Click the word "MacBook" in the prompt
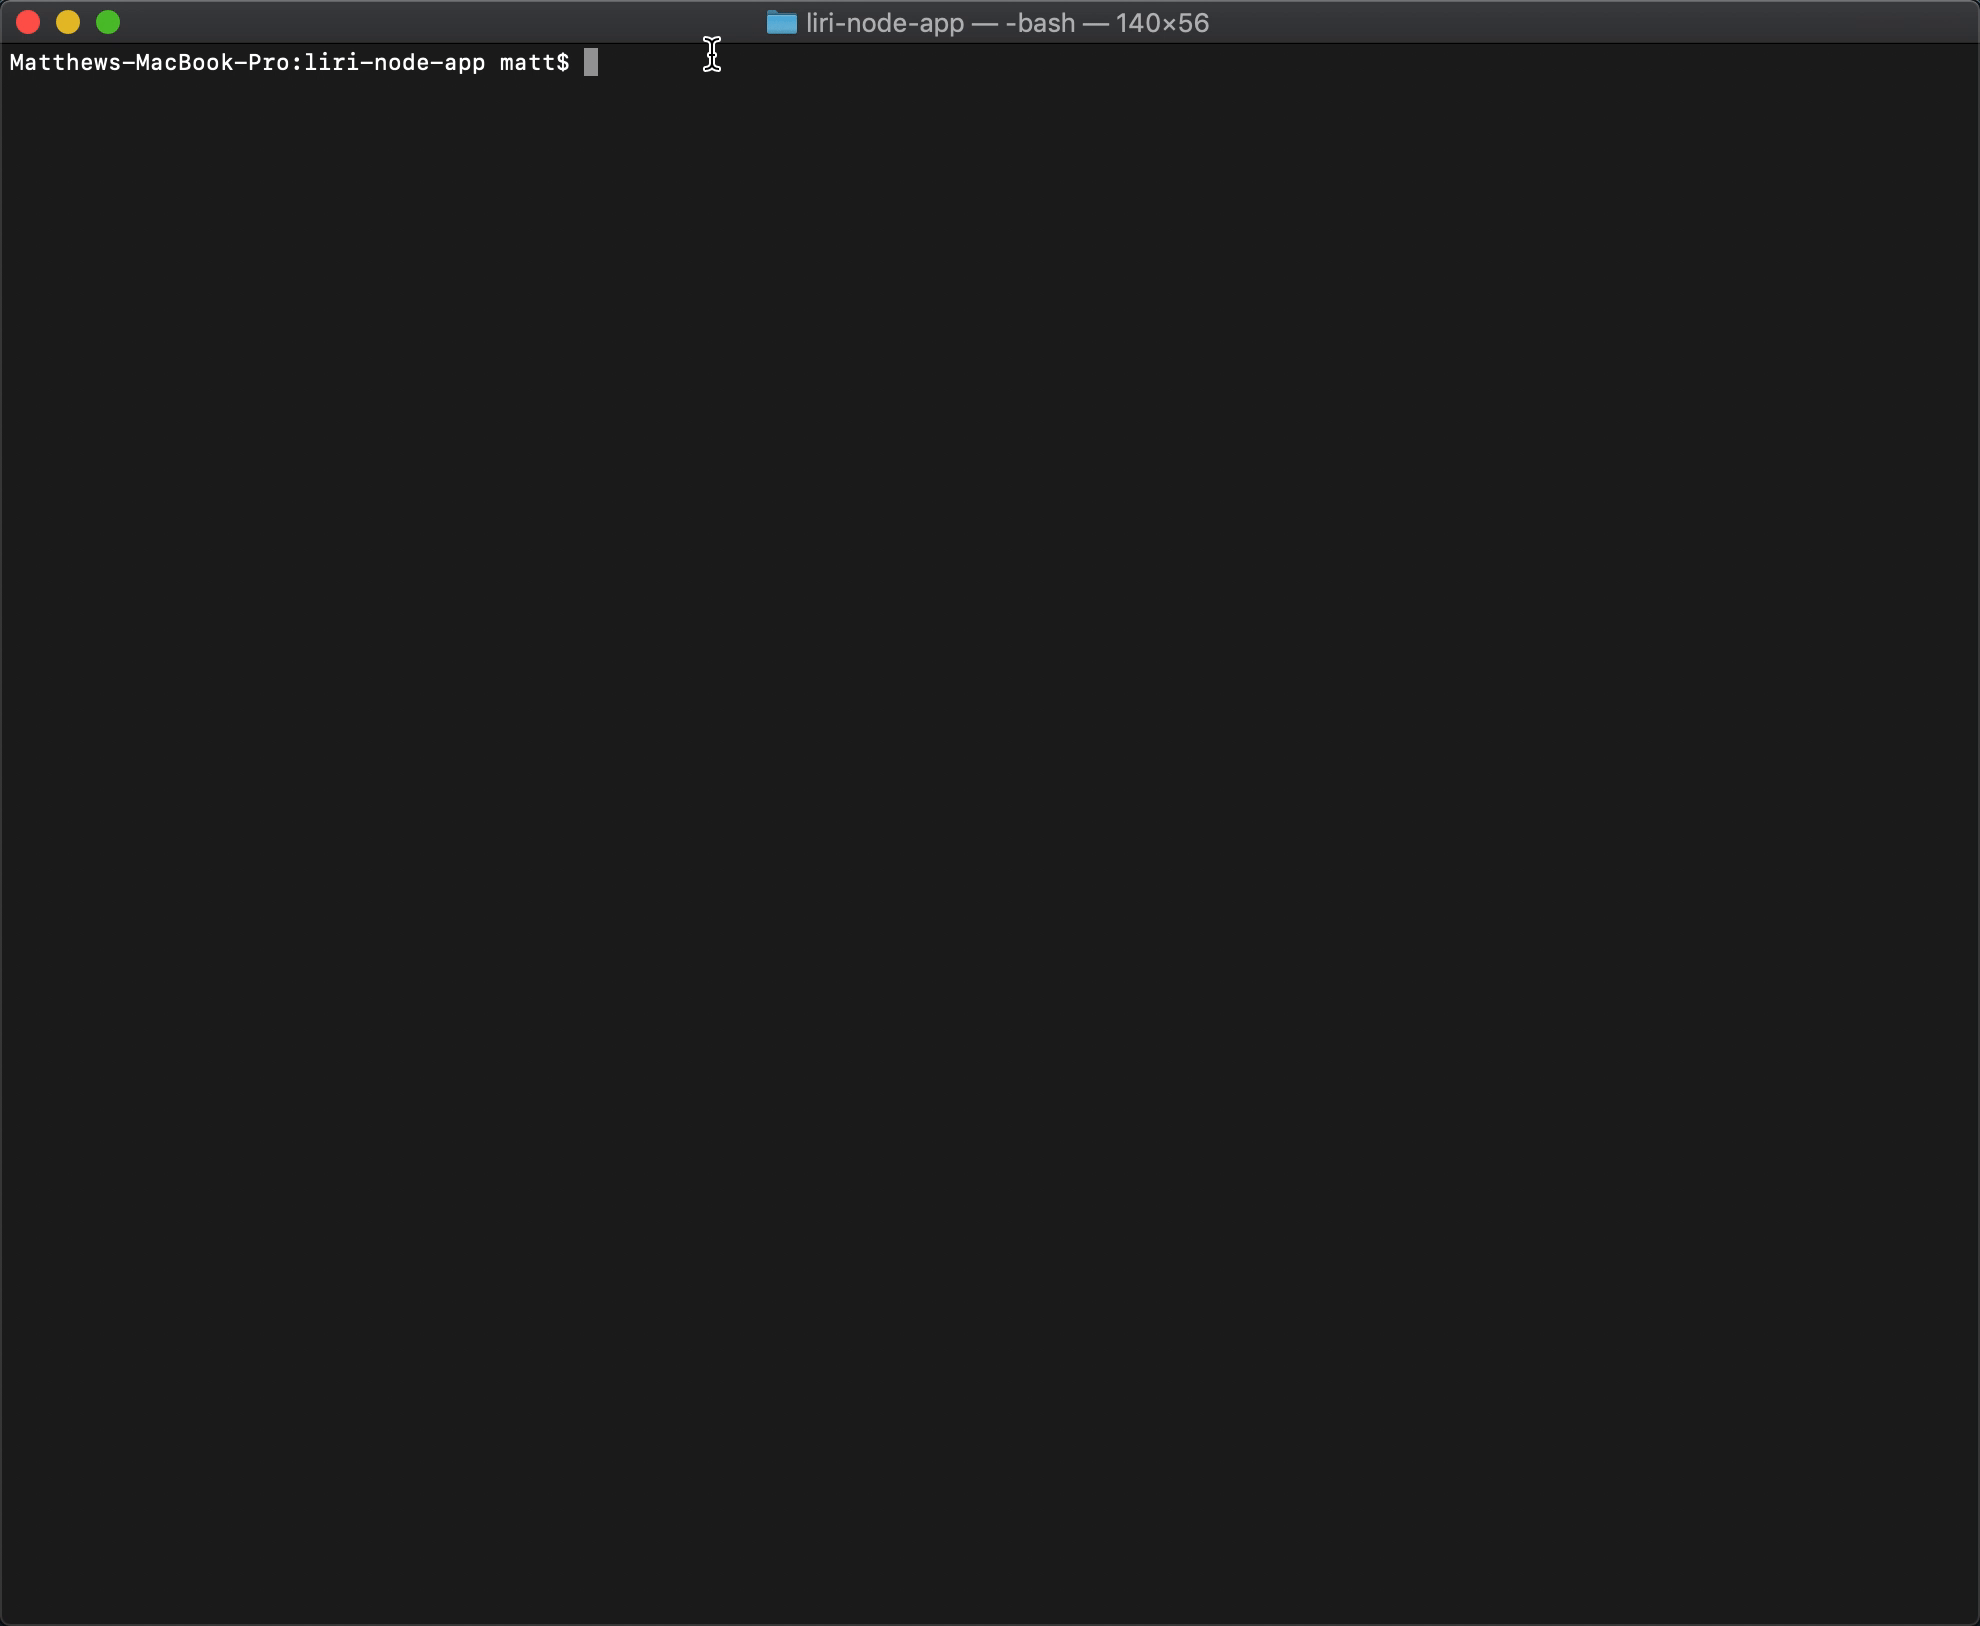Viewport: 1980px width, 1626px height. click(184, 63)
